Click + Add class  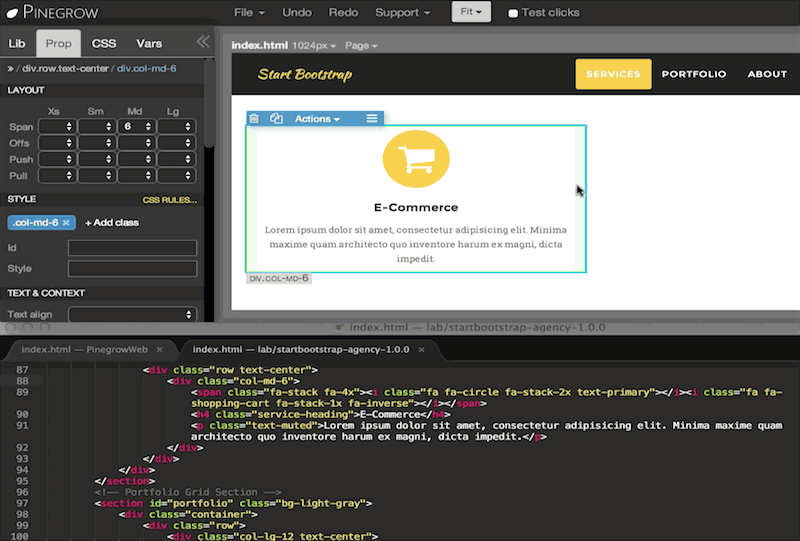pos(112,223)
